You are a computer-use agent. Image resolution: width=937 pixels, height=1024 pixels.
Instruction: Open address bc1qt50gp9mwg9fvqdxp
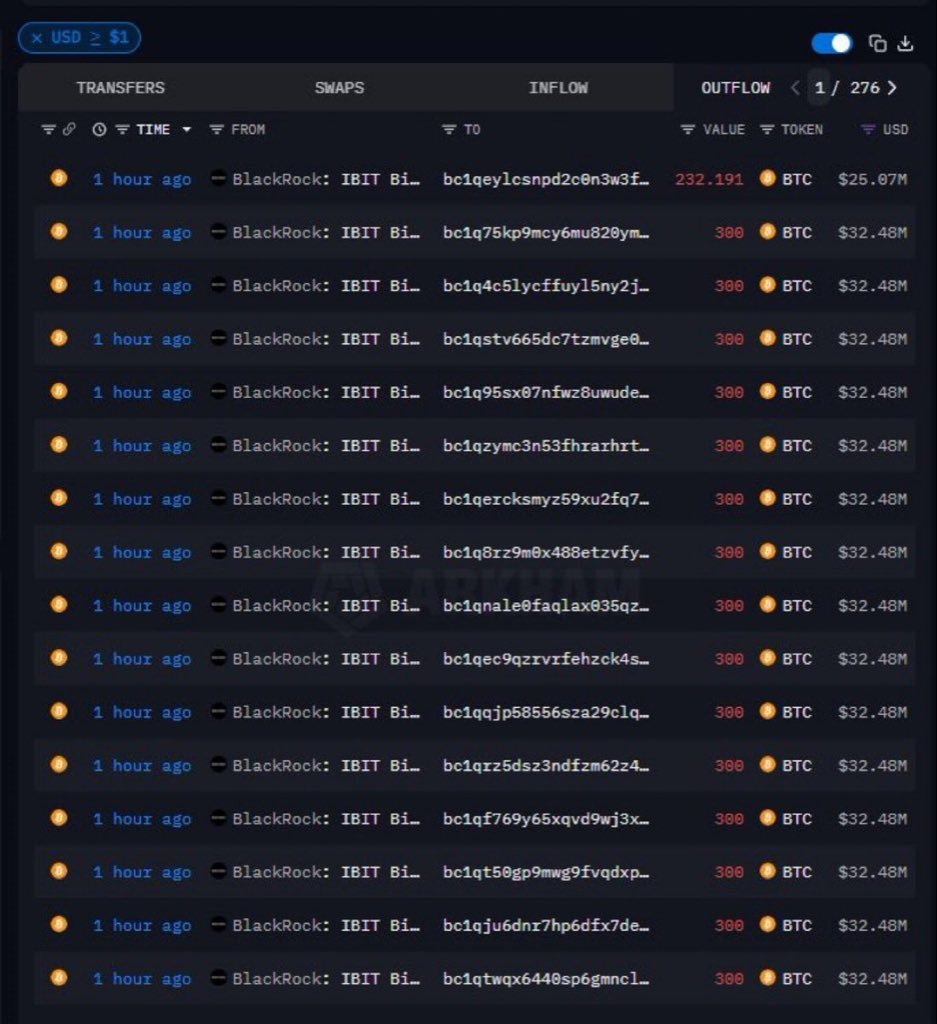[x=546, y=872]
